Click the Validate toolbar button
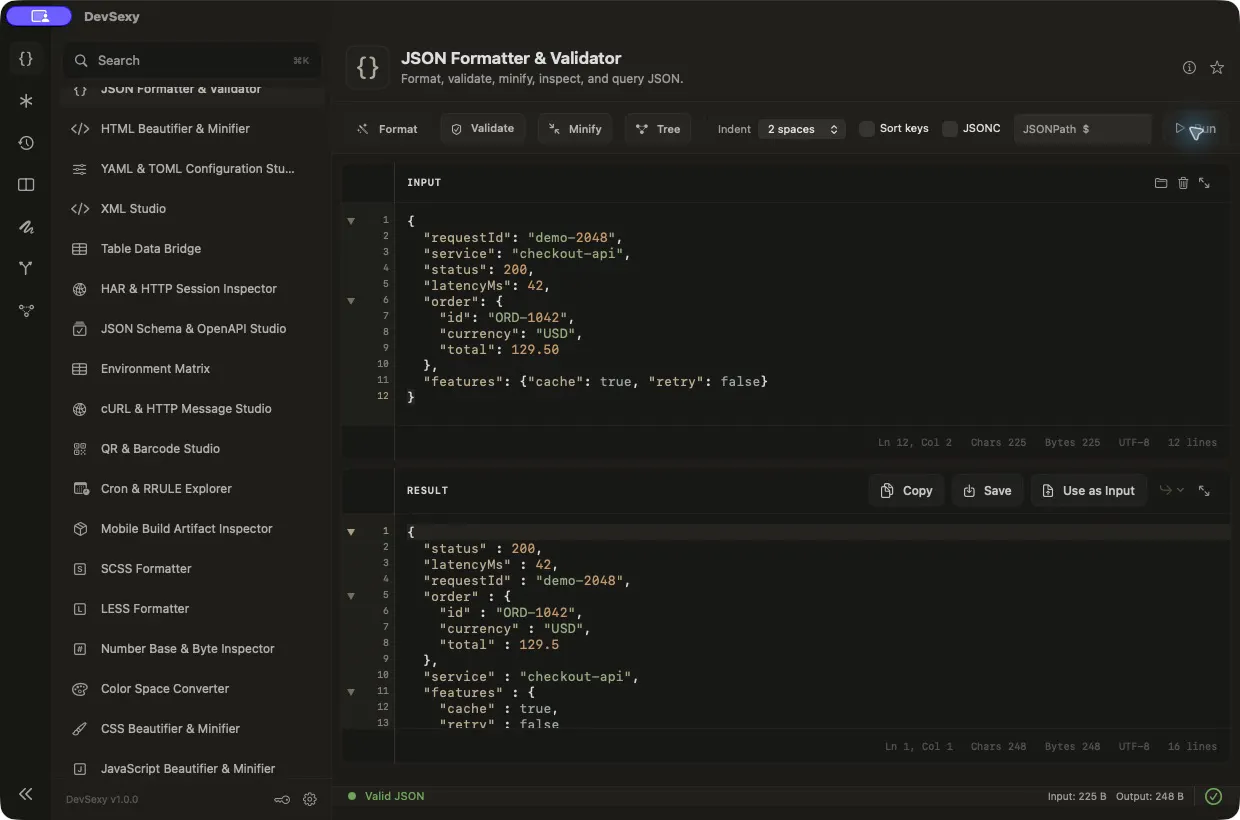The width and height of the screenshot is (1240, 820). point(483,129)
